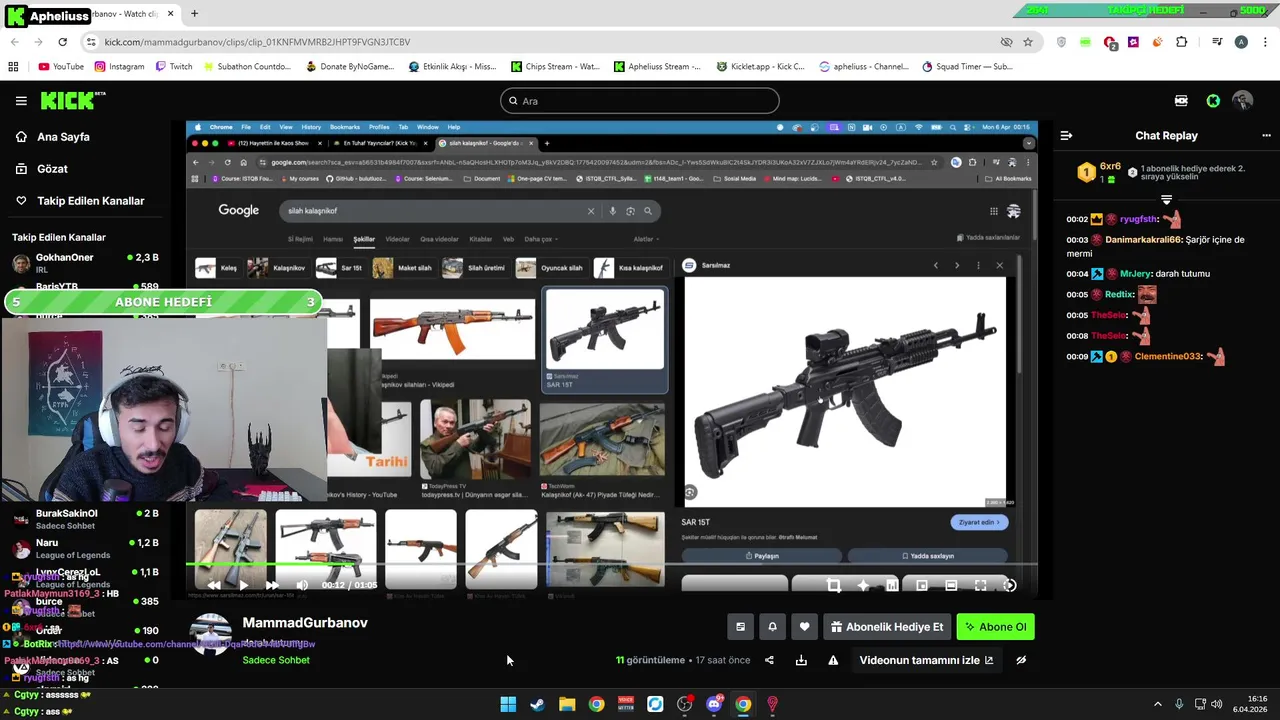
Task: Click Danimarkakrali66 username in chat
Action: point(1144,240)
